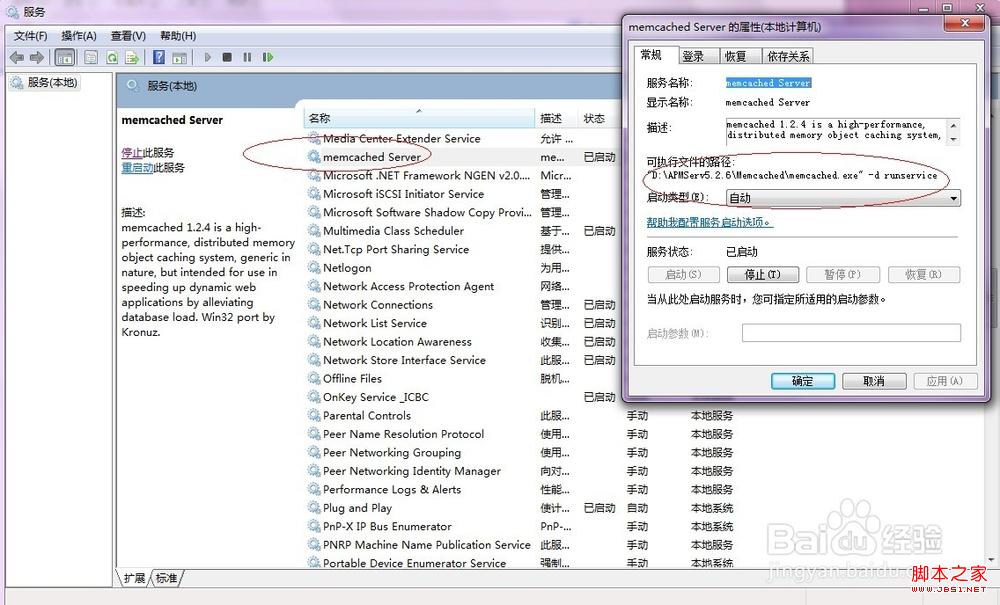
Task: Click gear icon of memcached Server row
Action: pyautogui.click(x=314, y=157)
